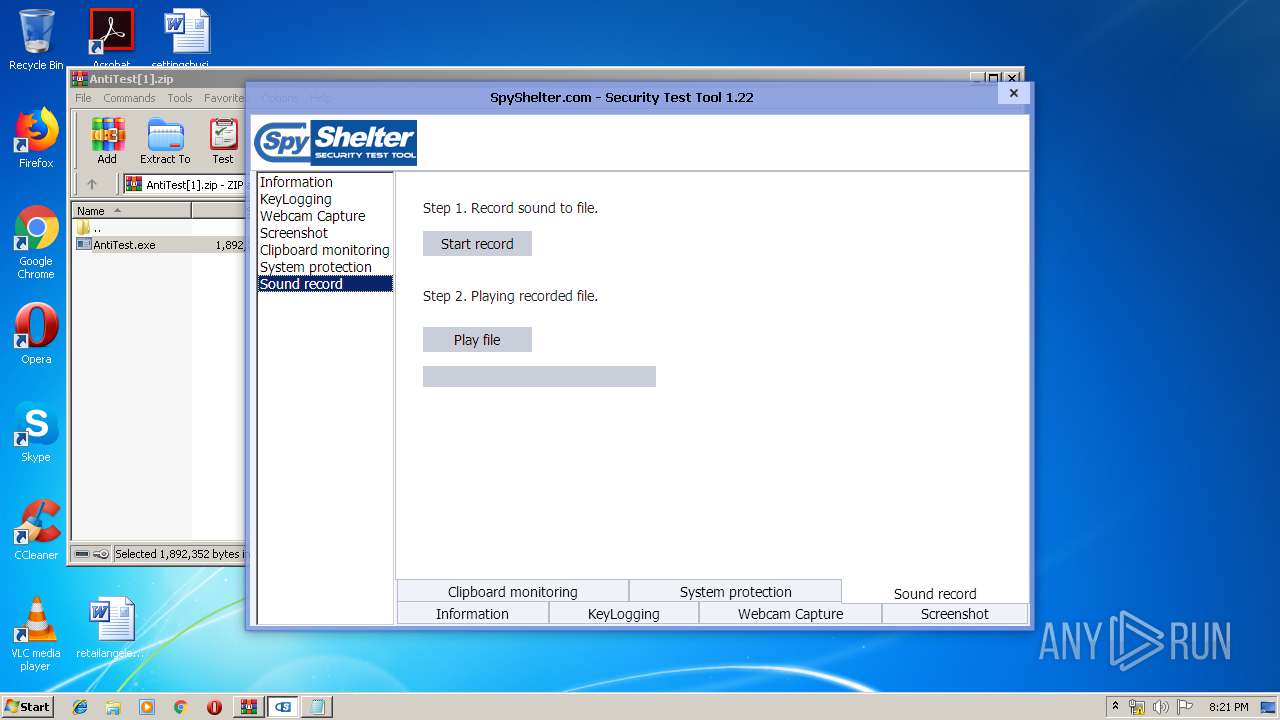Open Chrome from the taskbar
The height and width of the screenshot is (720, 1280).
(x=180, y=707)
